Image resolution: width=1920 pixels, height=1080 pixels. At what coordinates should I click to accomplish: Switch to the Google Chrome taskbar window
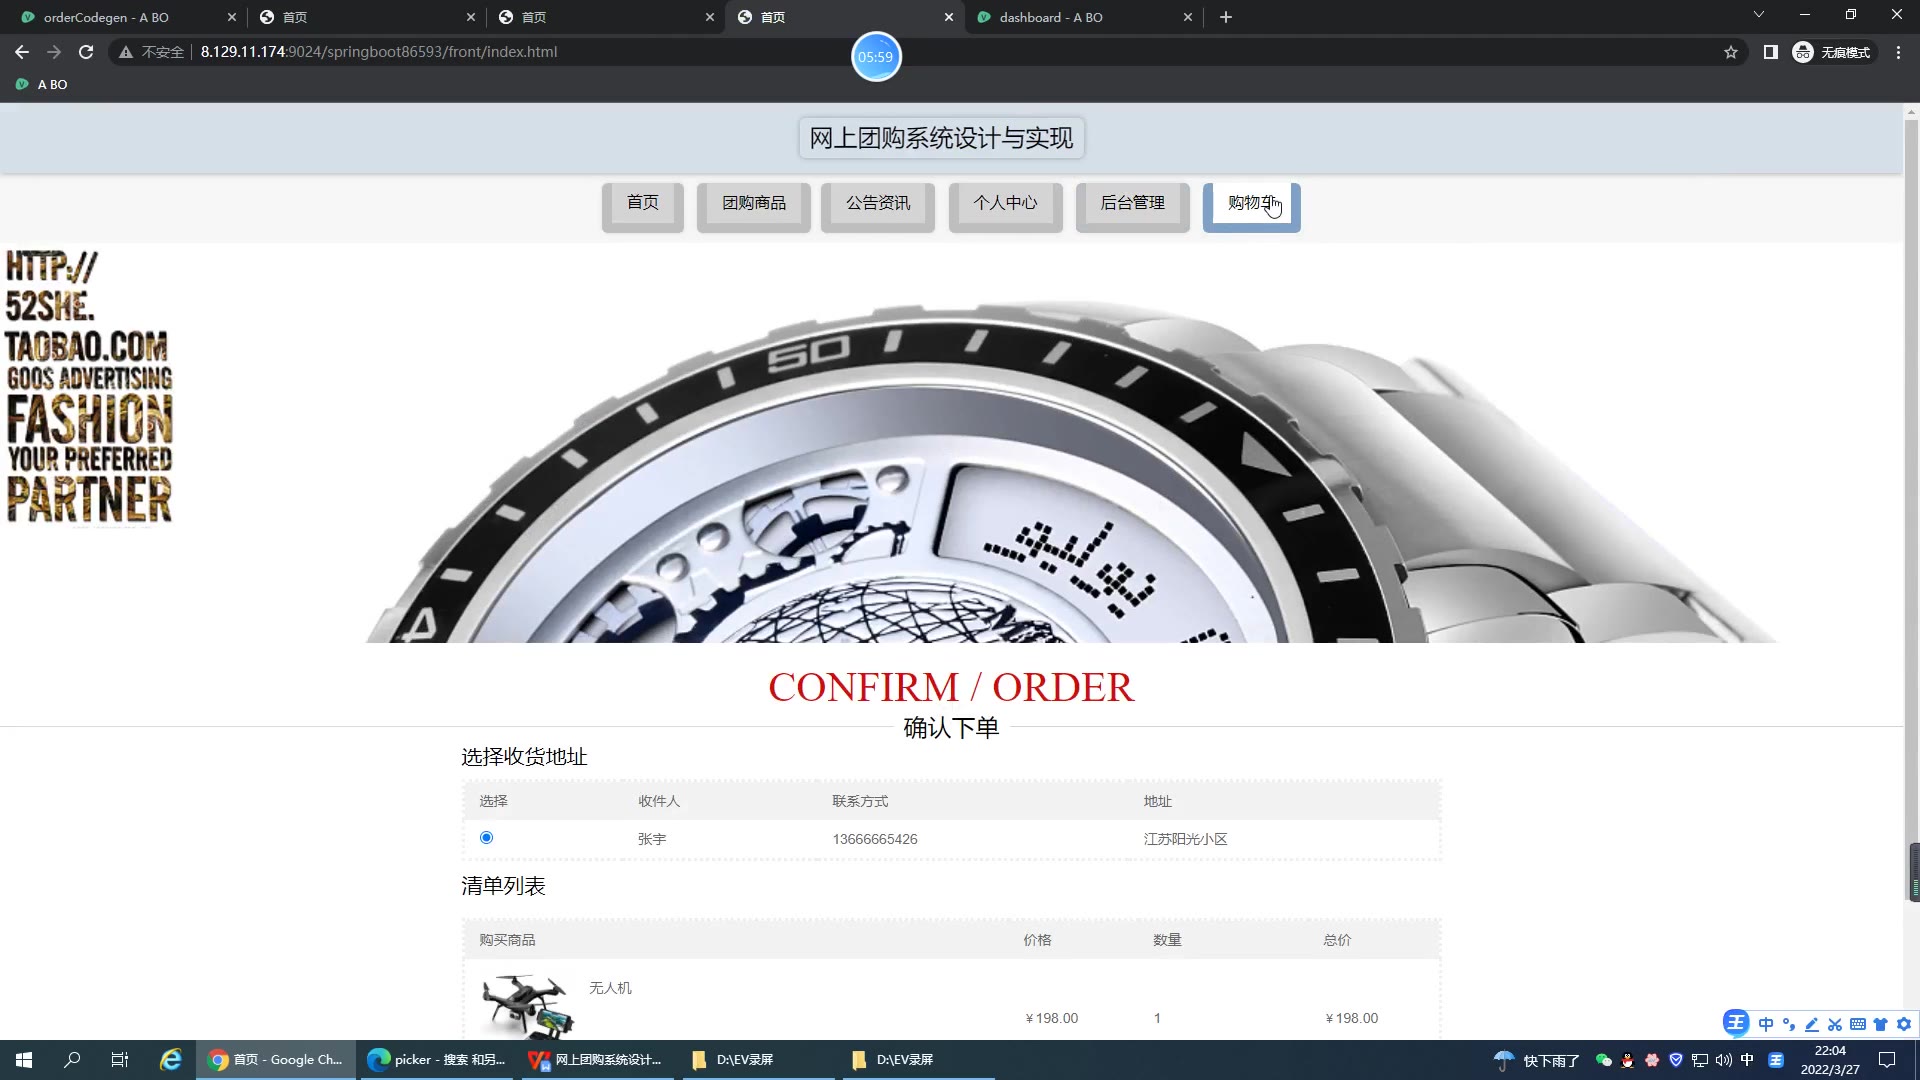276,1060
